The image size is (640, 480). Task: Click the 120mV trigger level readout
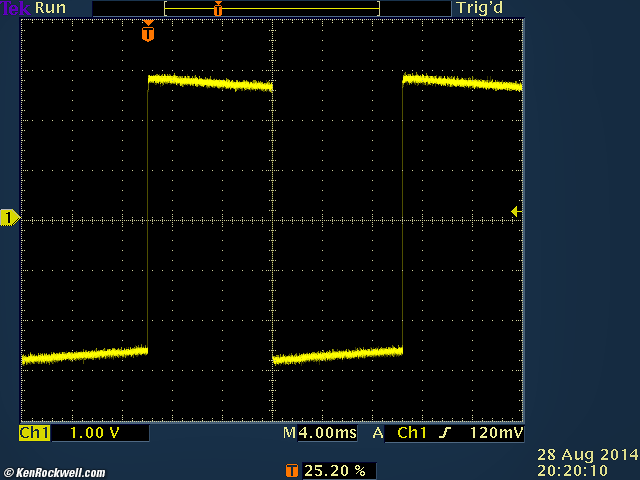point(496,433)
